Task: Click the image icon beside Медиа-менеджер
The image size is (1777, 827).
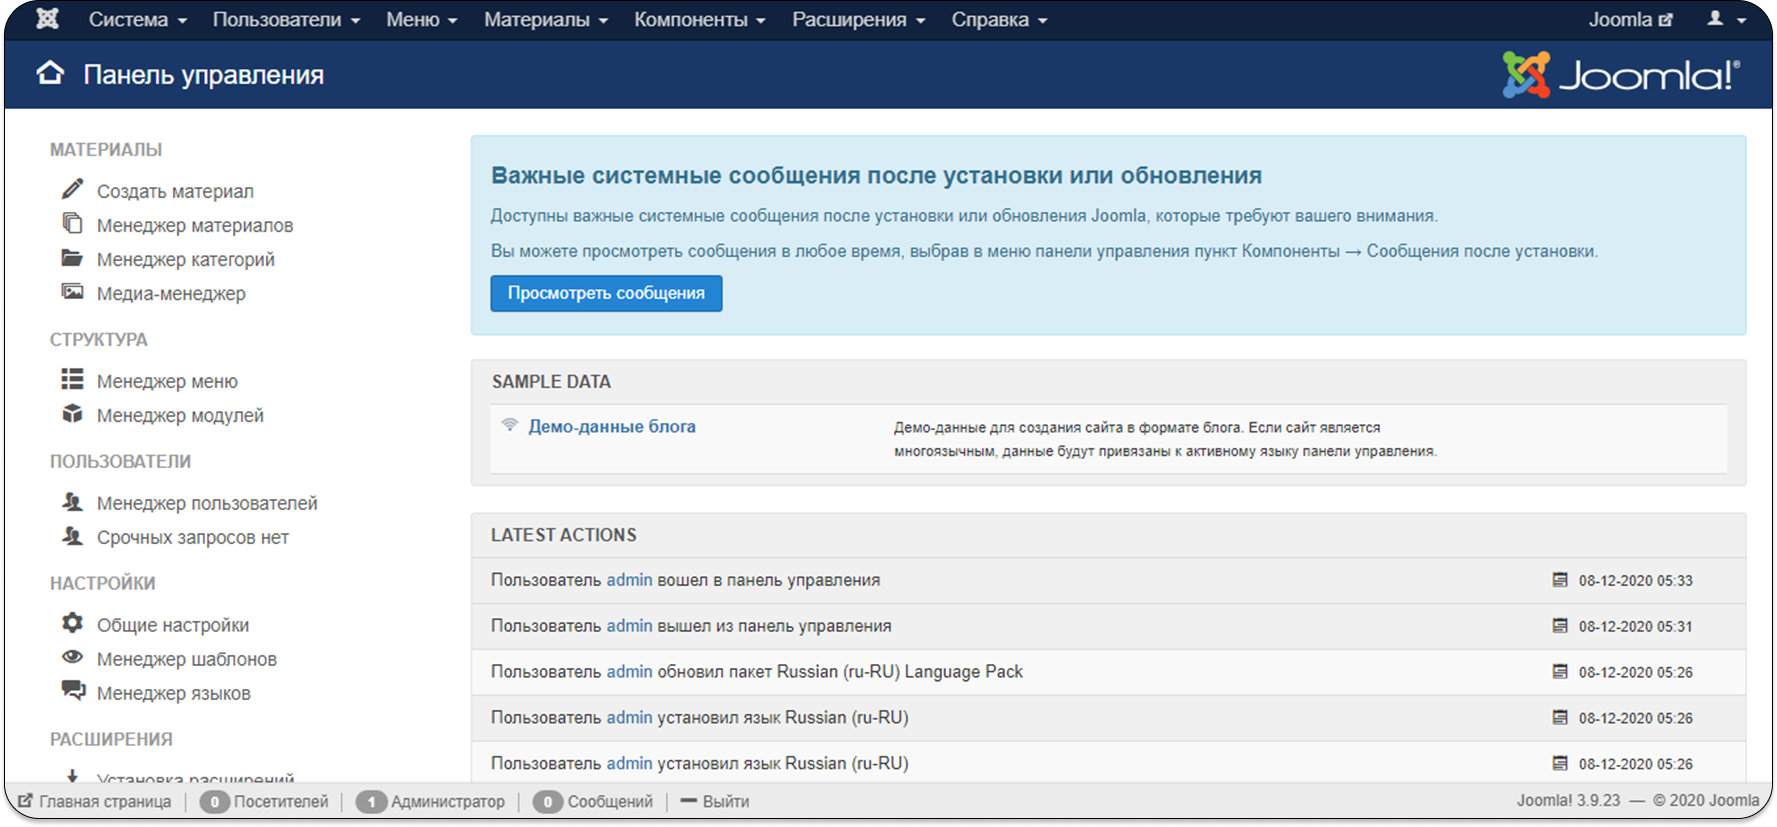Action: click(x=72, y=292)
